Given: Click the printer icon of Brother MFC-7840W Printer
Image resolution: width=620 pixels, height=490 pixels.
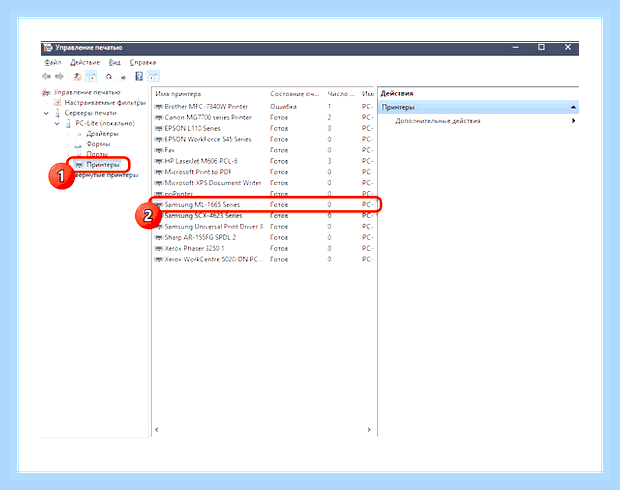Looking at the screenshot, I should pyautogui.click(x=159, y=107).
